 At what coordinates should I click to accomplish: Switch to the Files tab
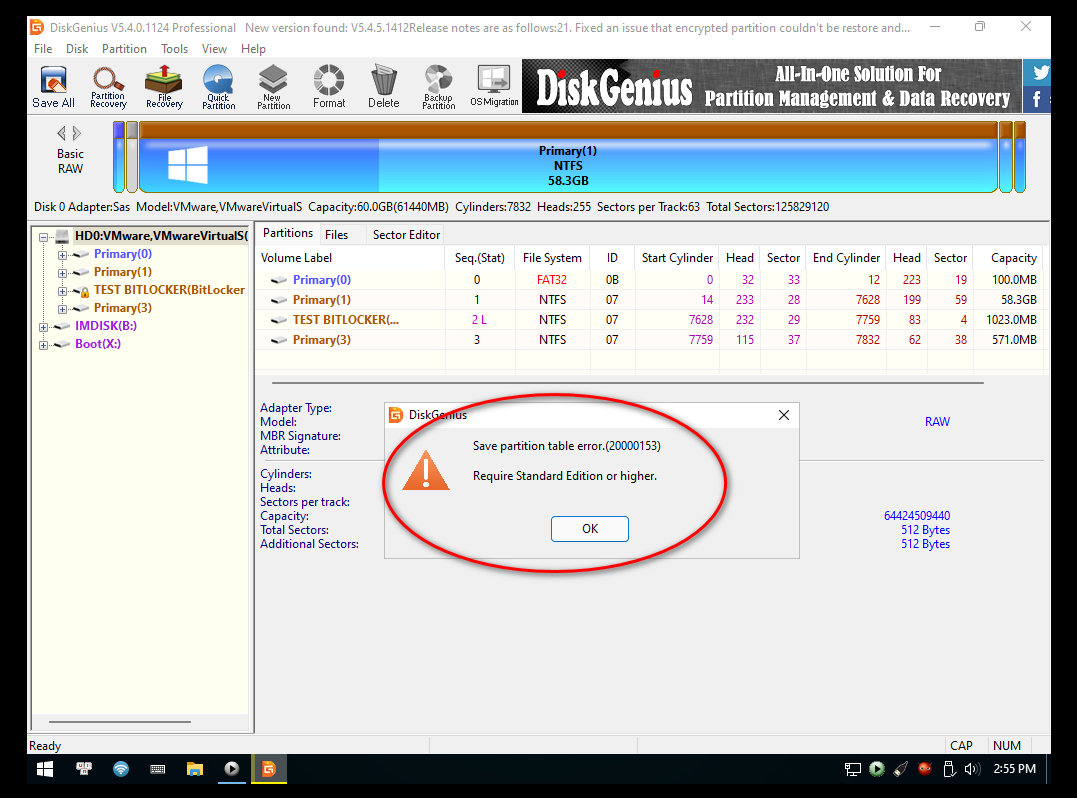pyautogui.click(x=337, y=235)
